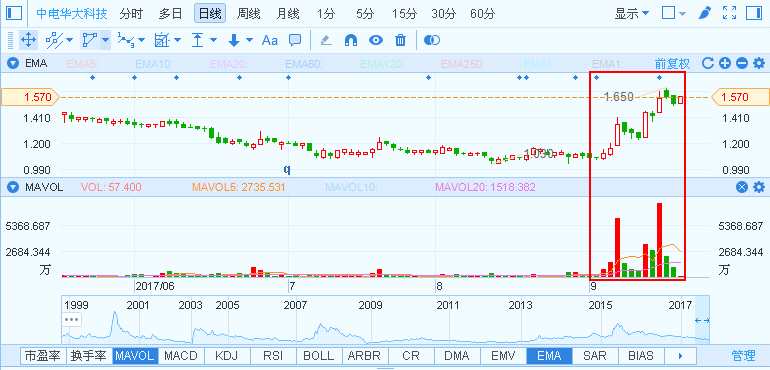Collapse the EMA panel header arrow

pos(13,63)
